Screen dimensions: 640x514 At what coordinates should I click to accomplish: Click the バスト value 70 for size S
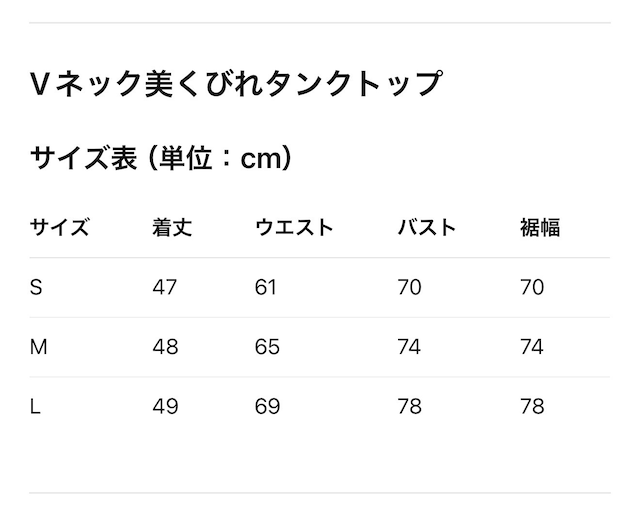coord(410,288)
